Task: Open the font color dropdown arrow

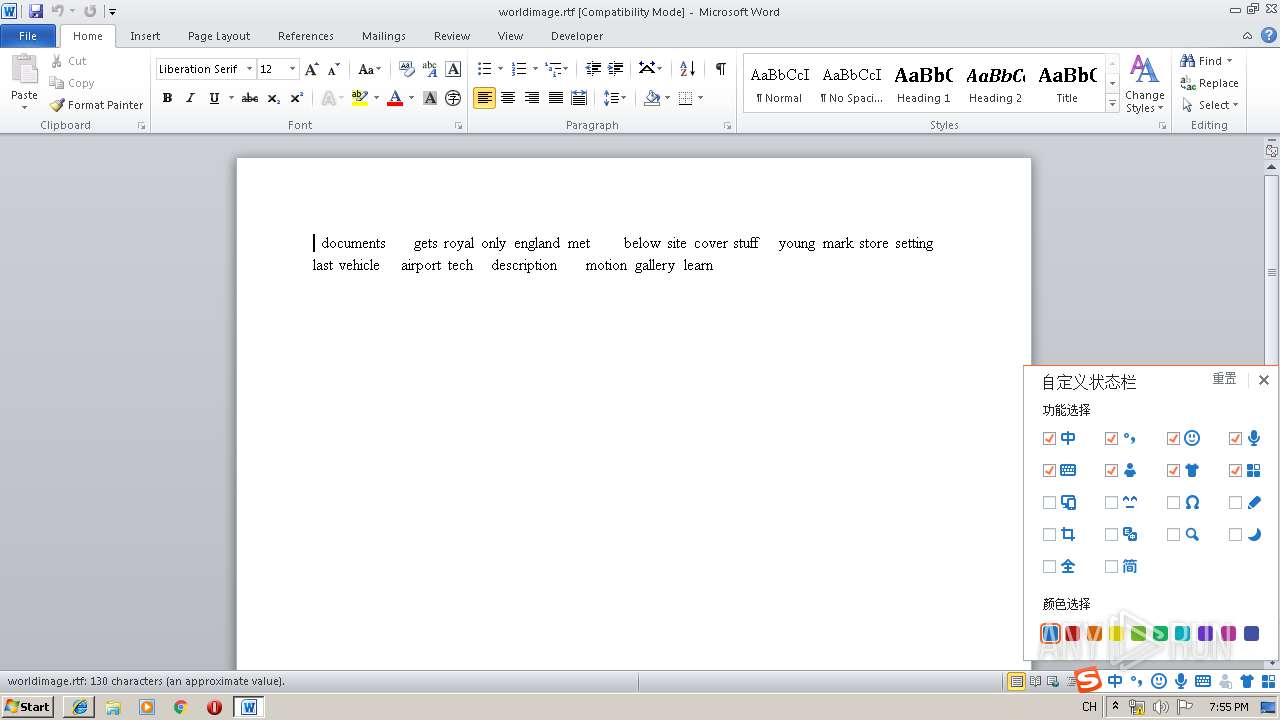Action: point(411,98)
